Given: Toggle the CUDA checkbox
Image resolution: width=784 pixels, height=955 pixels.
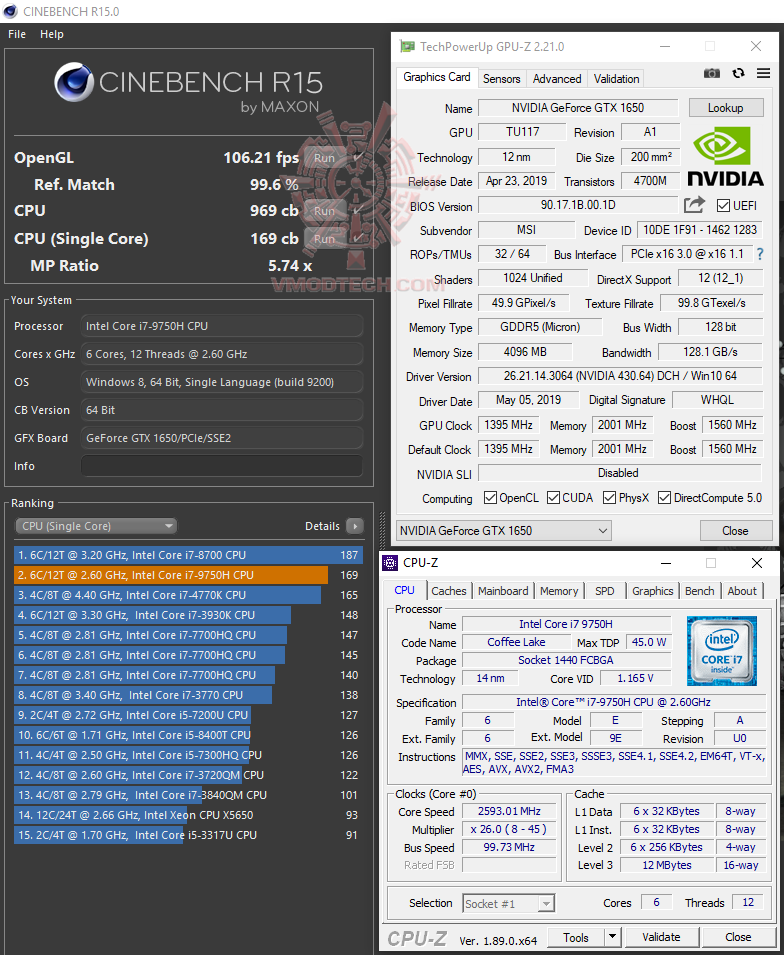Looking at the screenshot, I should 553,498.
